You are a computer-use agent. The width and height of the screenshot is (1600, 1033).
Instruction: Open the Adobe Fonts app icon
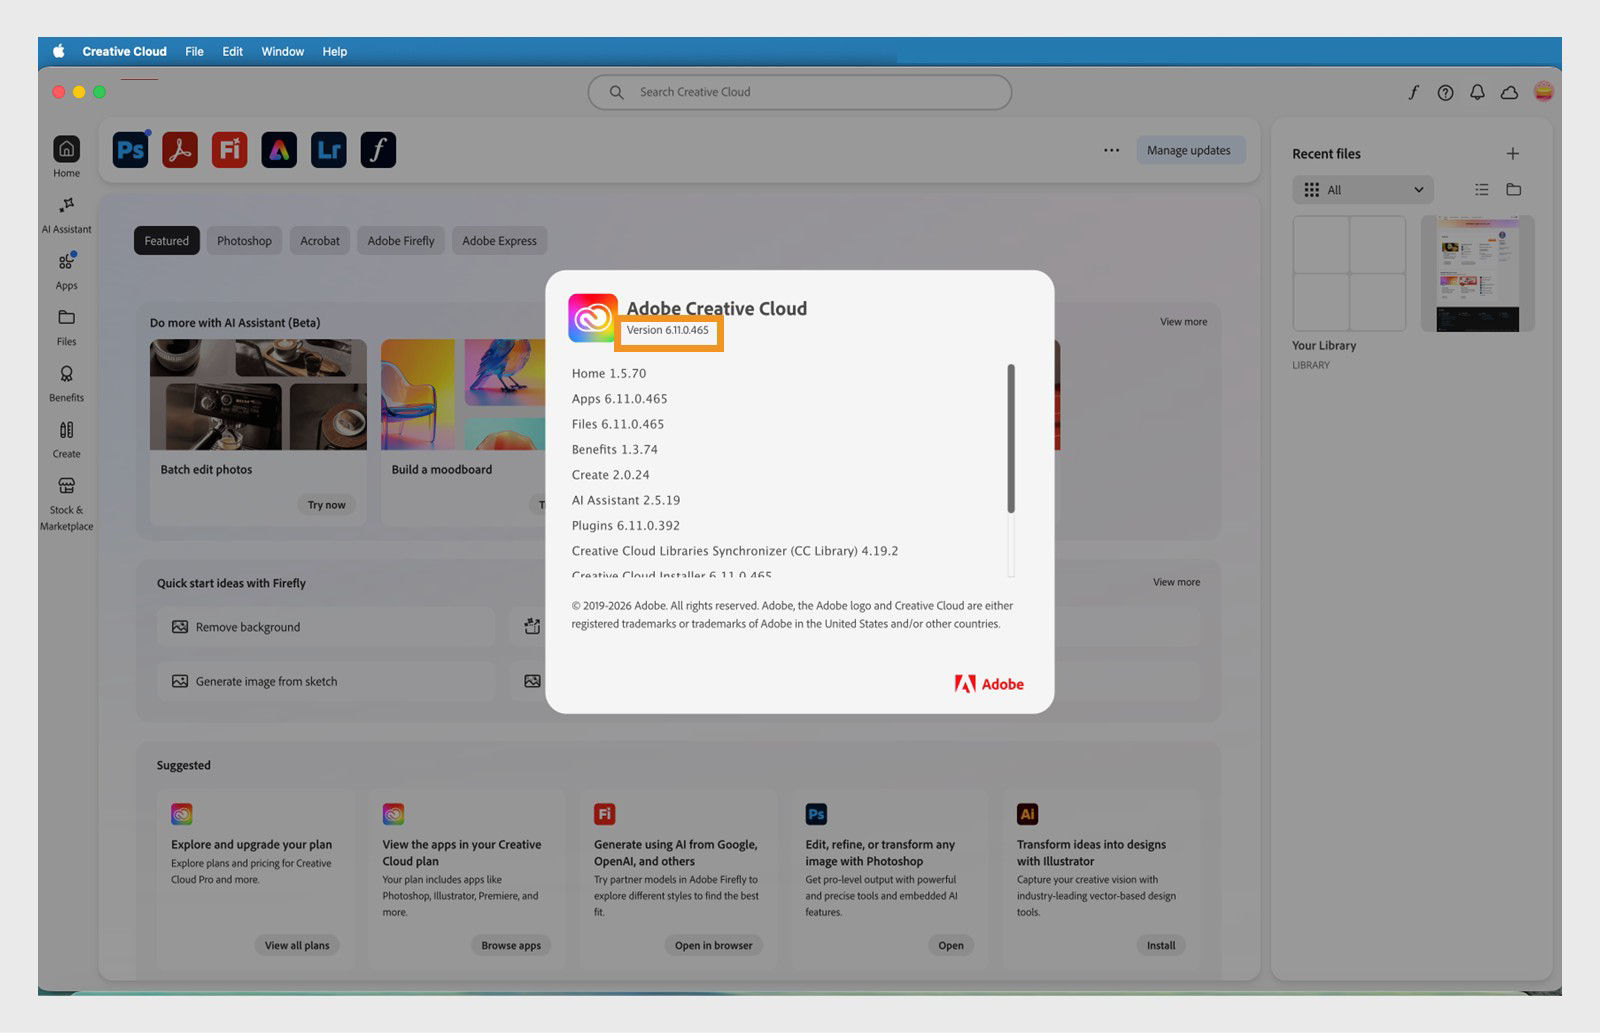378,150
